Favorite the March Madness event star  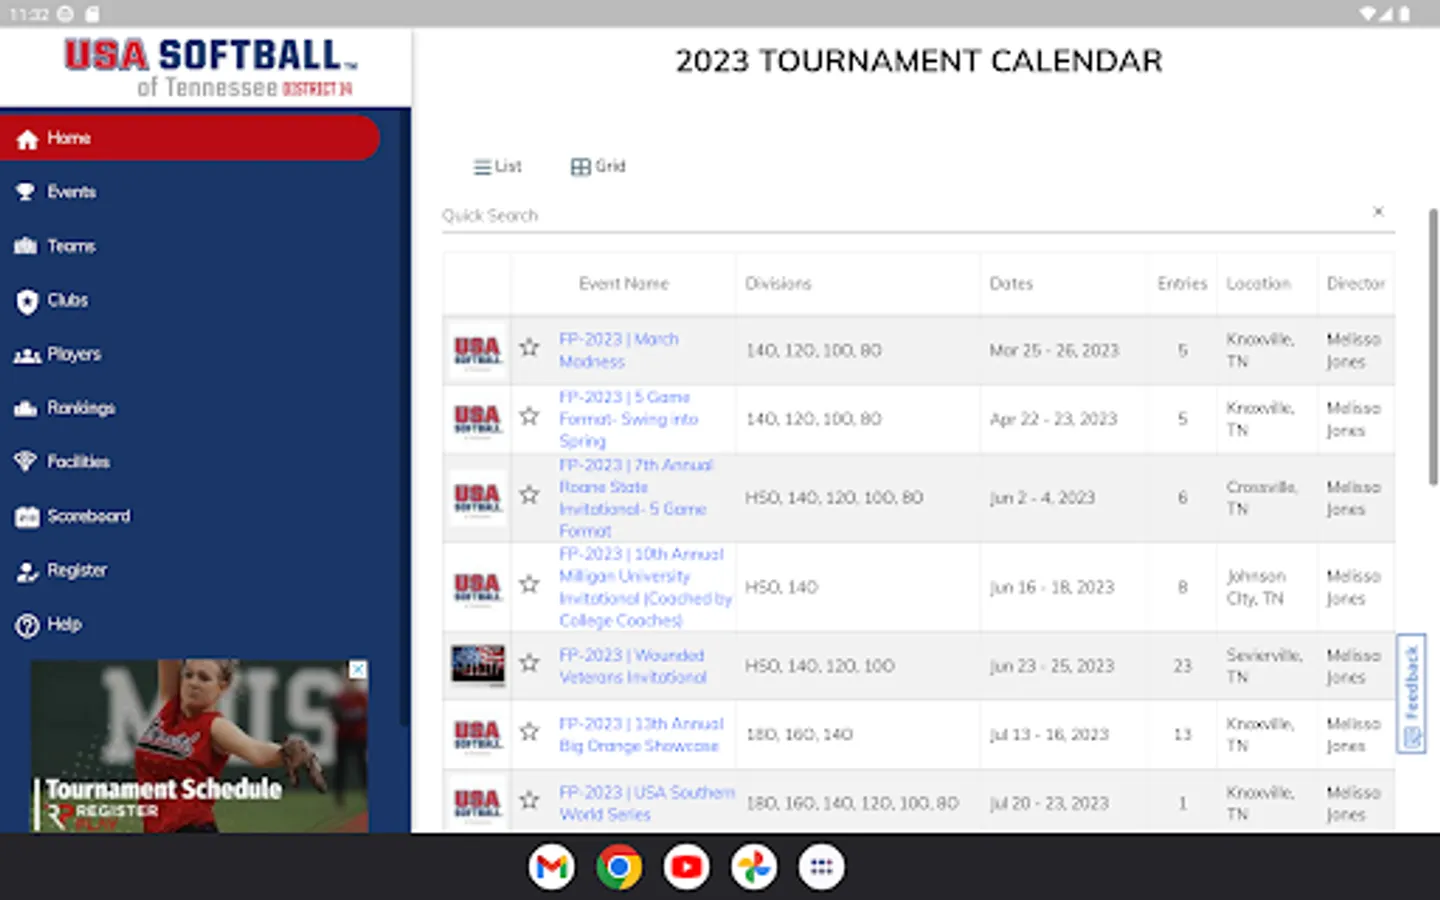point(529,348)
